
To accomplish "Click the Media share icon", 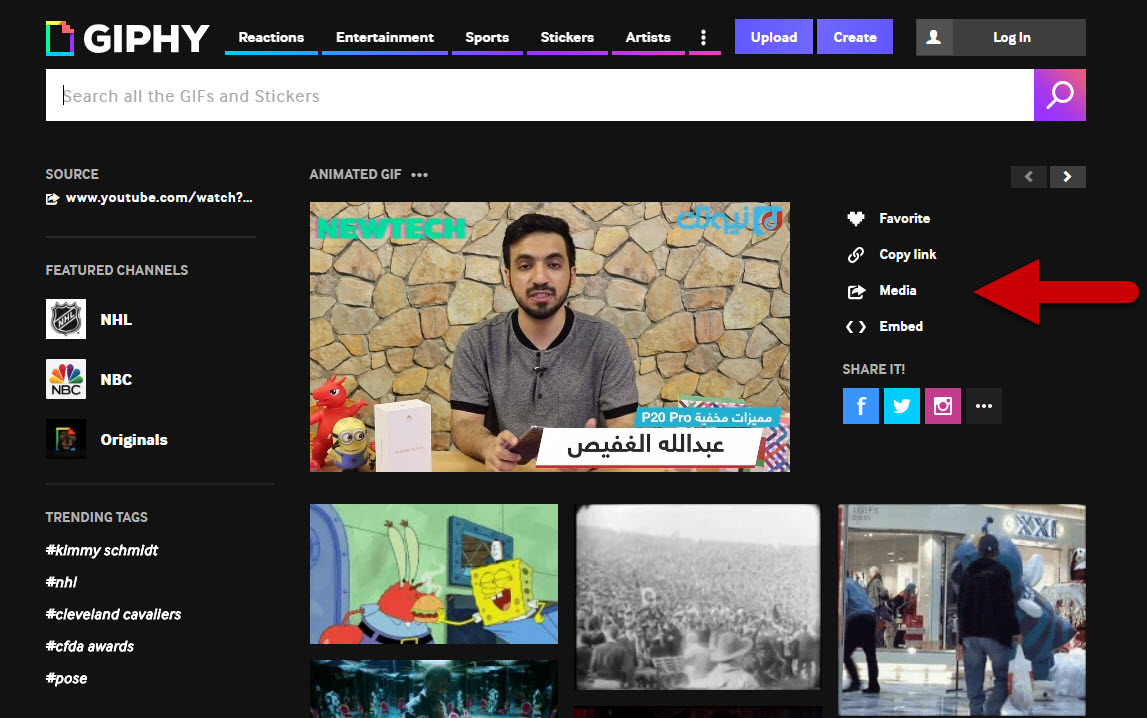I will pyautogui.click(x=856, y=292).
